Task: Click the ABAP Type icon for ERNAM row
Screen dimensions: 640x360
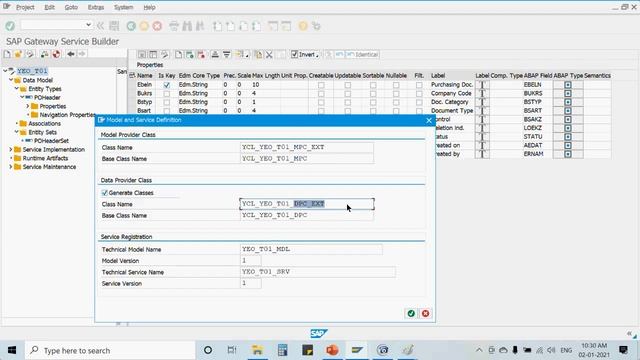Action: click(568, 154)
